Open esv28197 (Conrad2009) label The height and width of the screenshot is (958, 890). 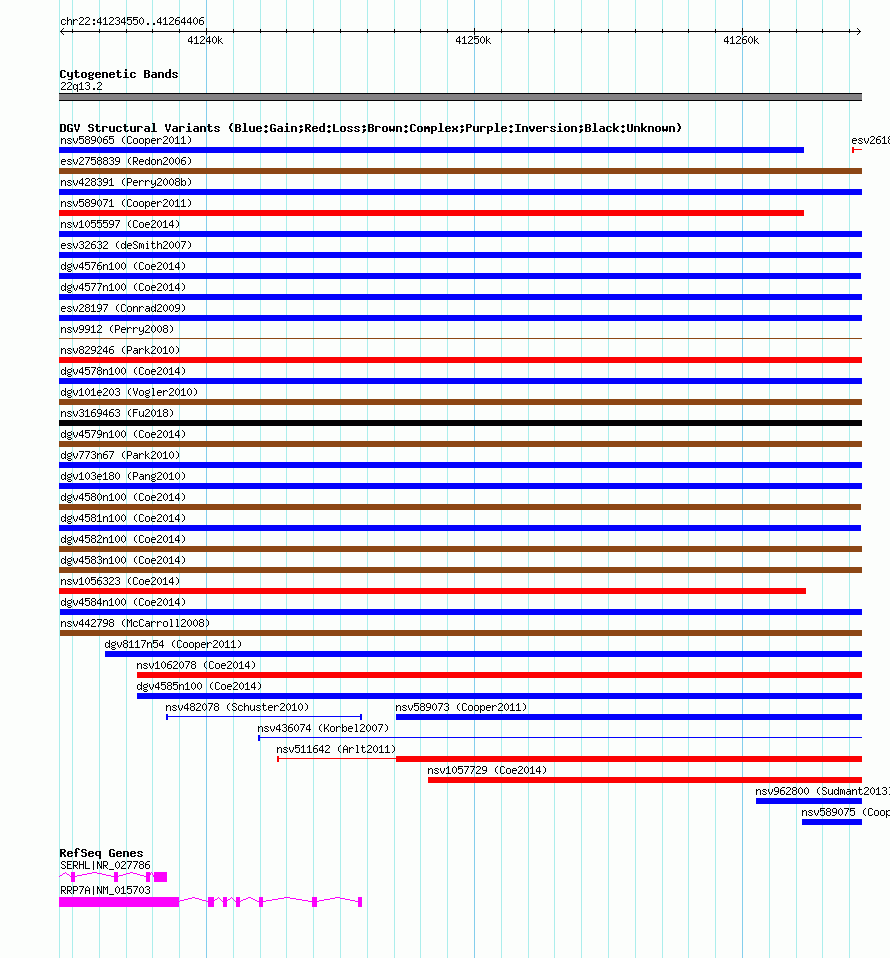tap(123, 308)
